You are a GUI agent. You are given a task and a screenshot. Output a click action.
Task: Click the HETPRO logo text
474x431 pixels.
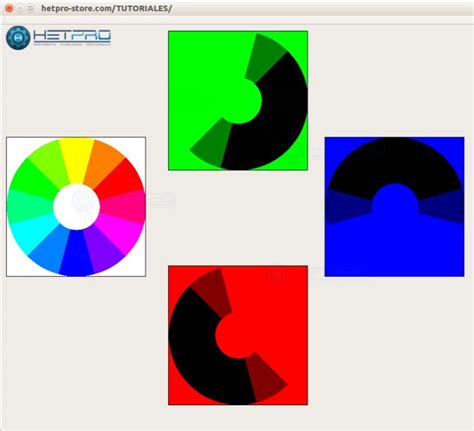point(72,37)
